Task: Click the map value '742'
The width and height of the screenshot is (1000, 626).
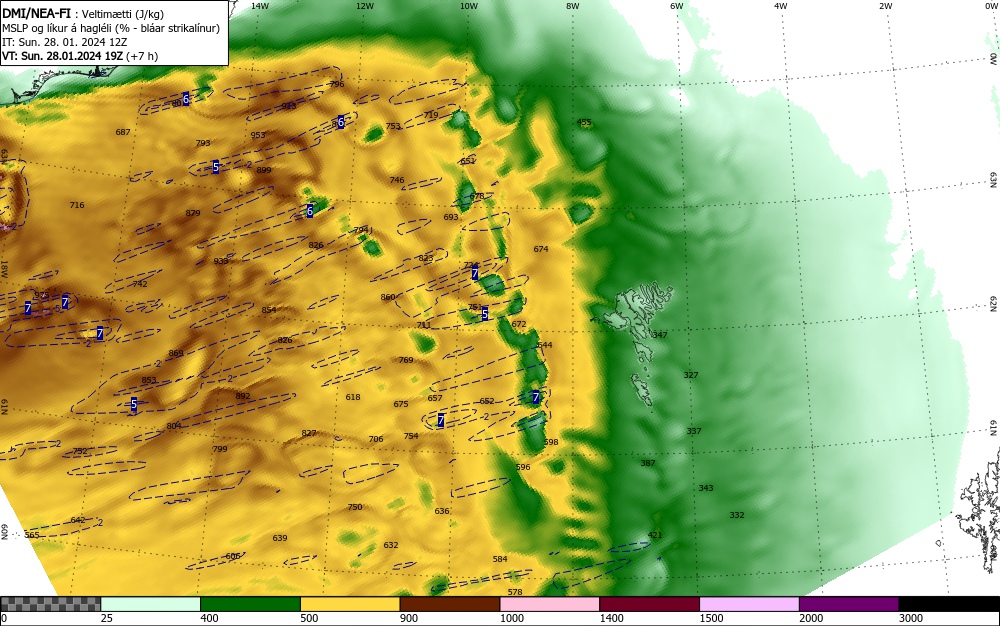Action: pos(140,284)
